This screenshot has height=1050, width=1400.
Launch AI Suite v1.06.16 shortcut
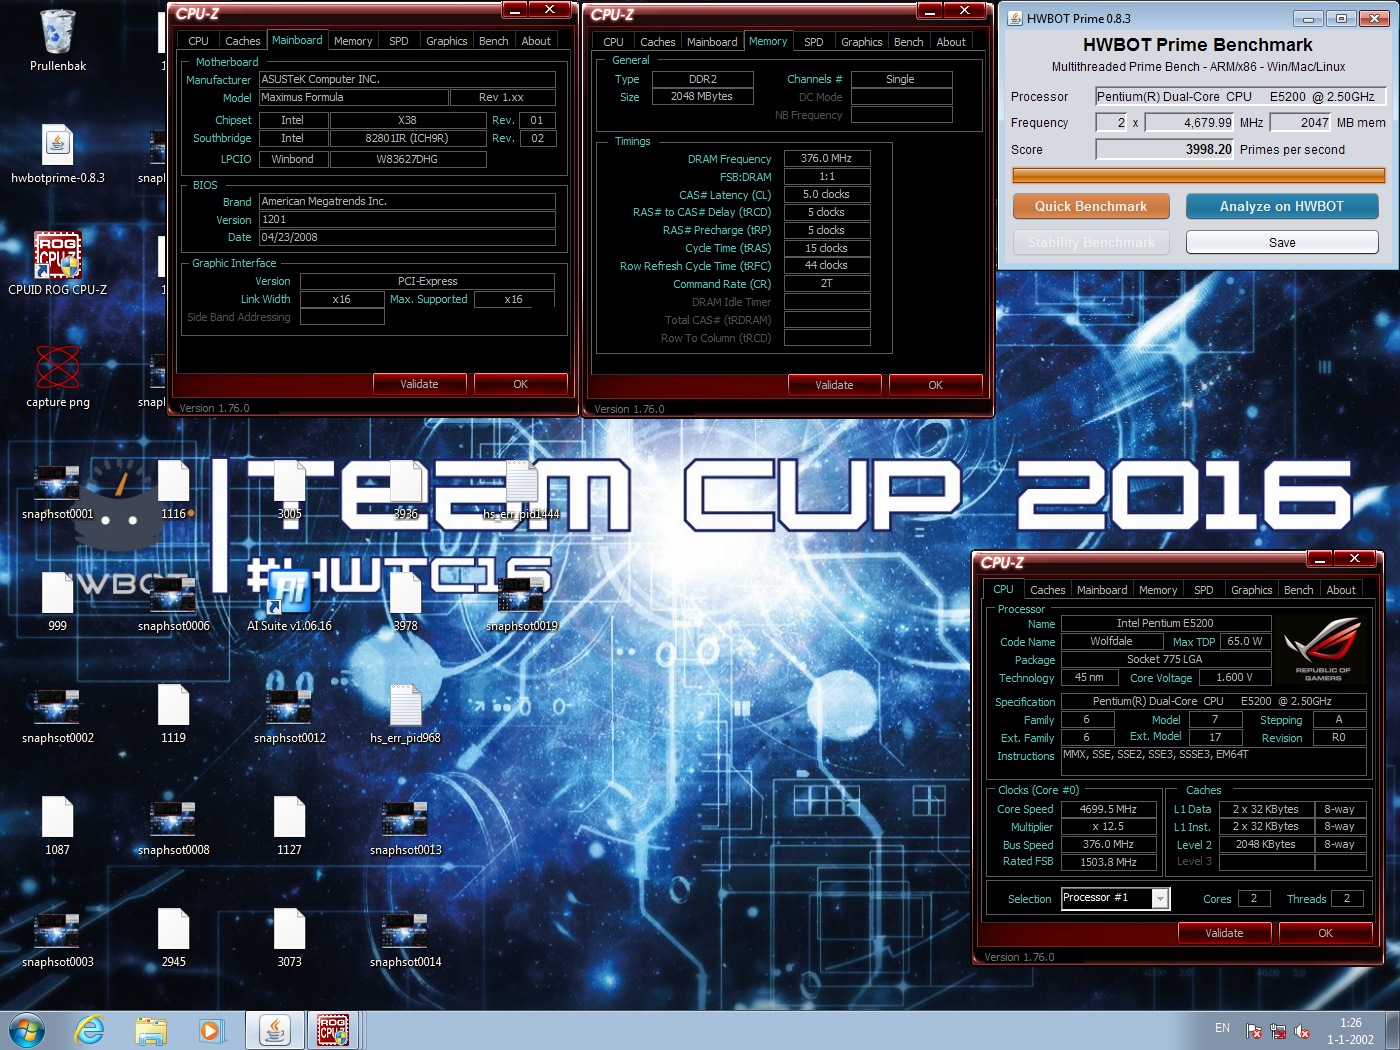290,602
